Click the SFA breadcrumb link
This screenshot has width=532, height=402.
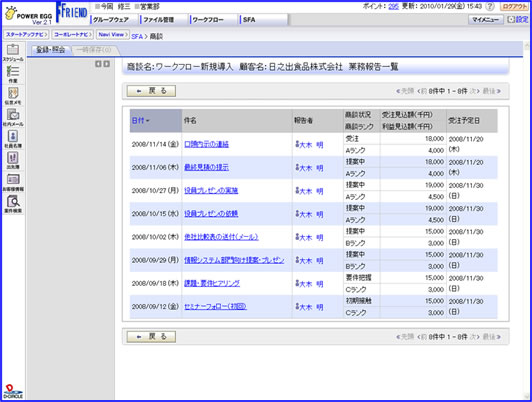[x=137, y=36]
